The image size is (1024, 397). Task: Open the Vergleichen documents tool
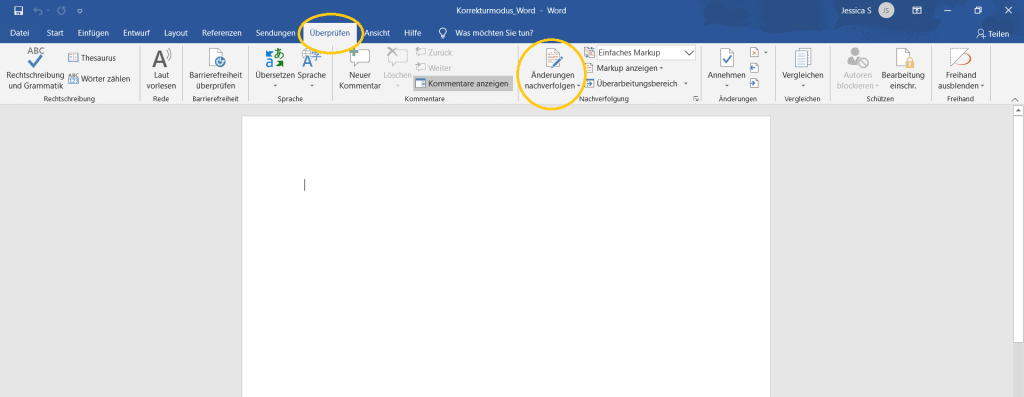pyautogui.click(x=803, y=69)
